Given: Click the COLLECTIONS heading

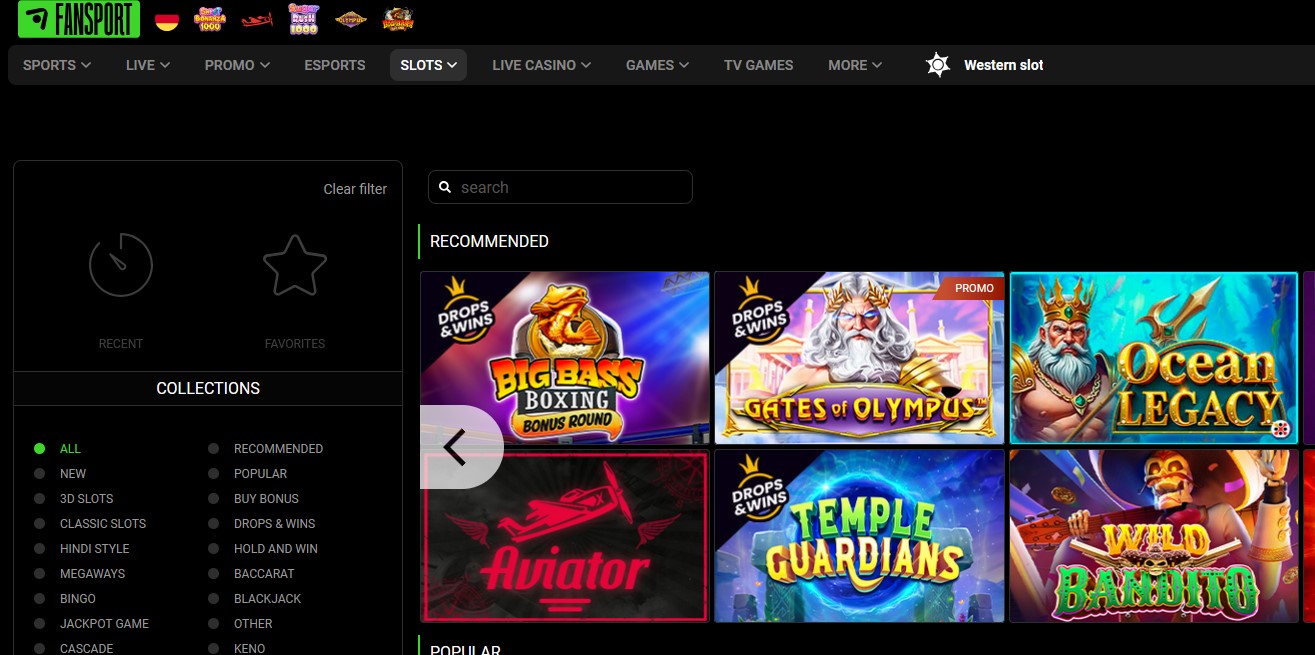Looking at the screenshot, I should click(x=208, y=388).
